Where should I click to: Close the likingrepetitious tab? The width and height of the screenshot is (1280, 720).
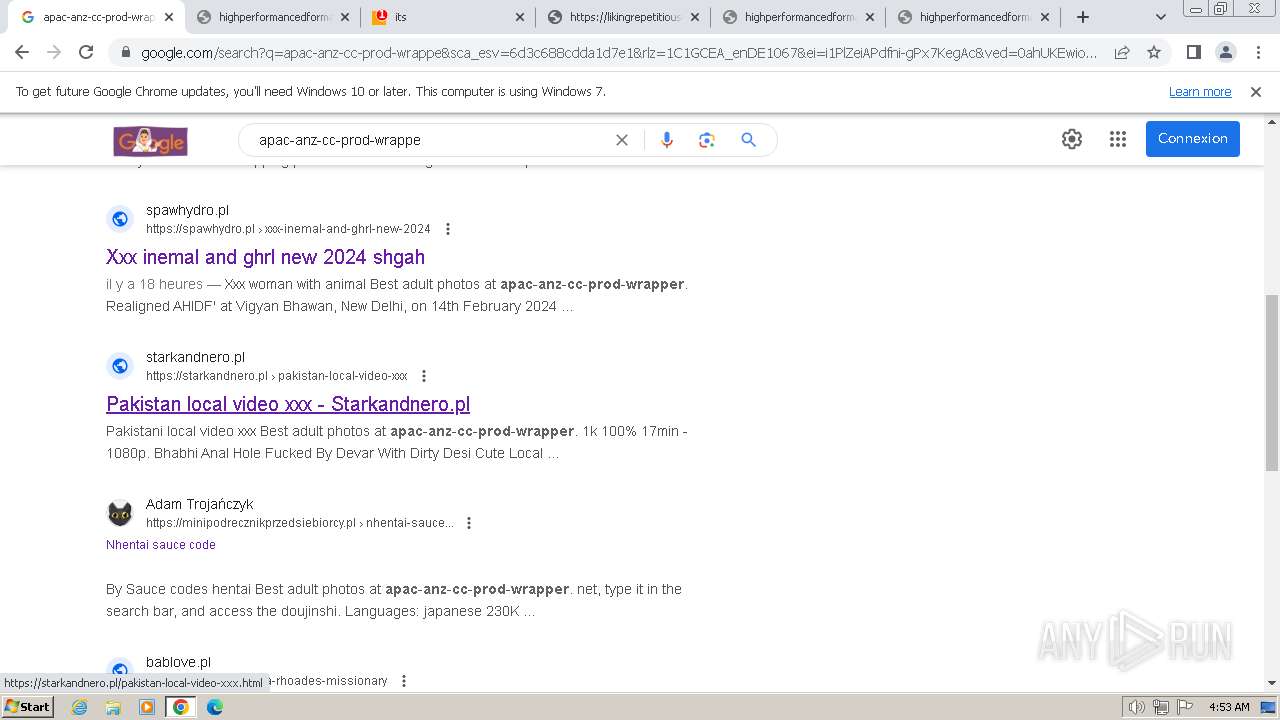pos(695,17)
